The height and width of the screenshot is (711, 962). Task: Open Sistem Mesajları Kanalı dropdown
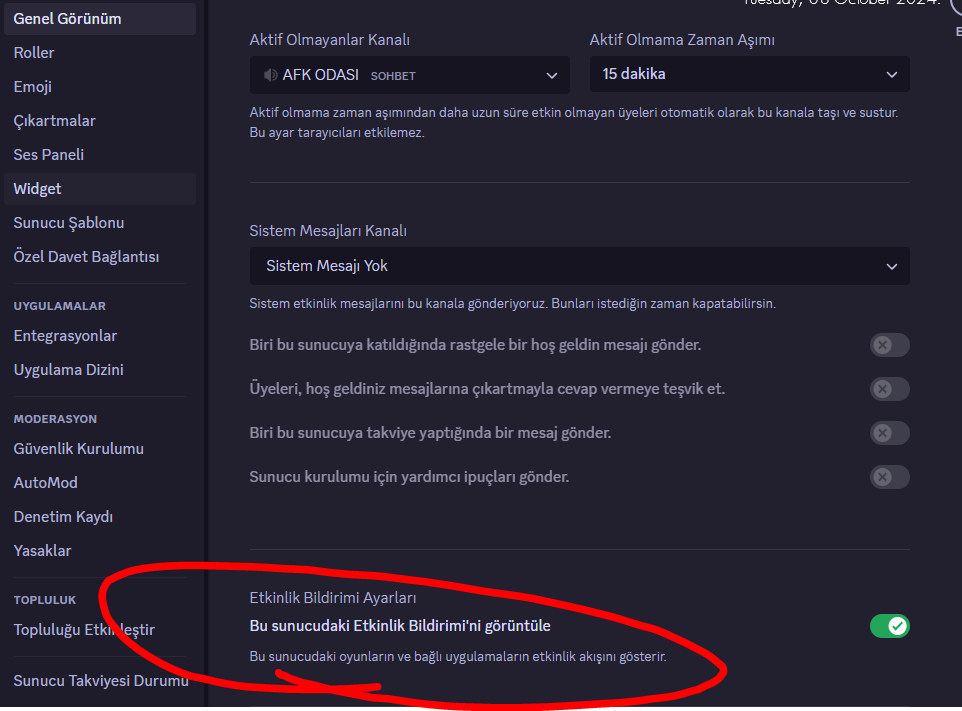coord(579,266)
